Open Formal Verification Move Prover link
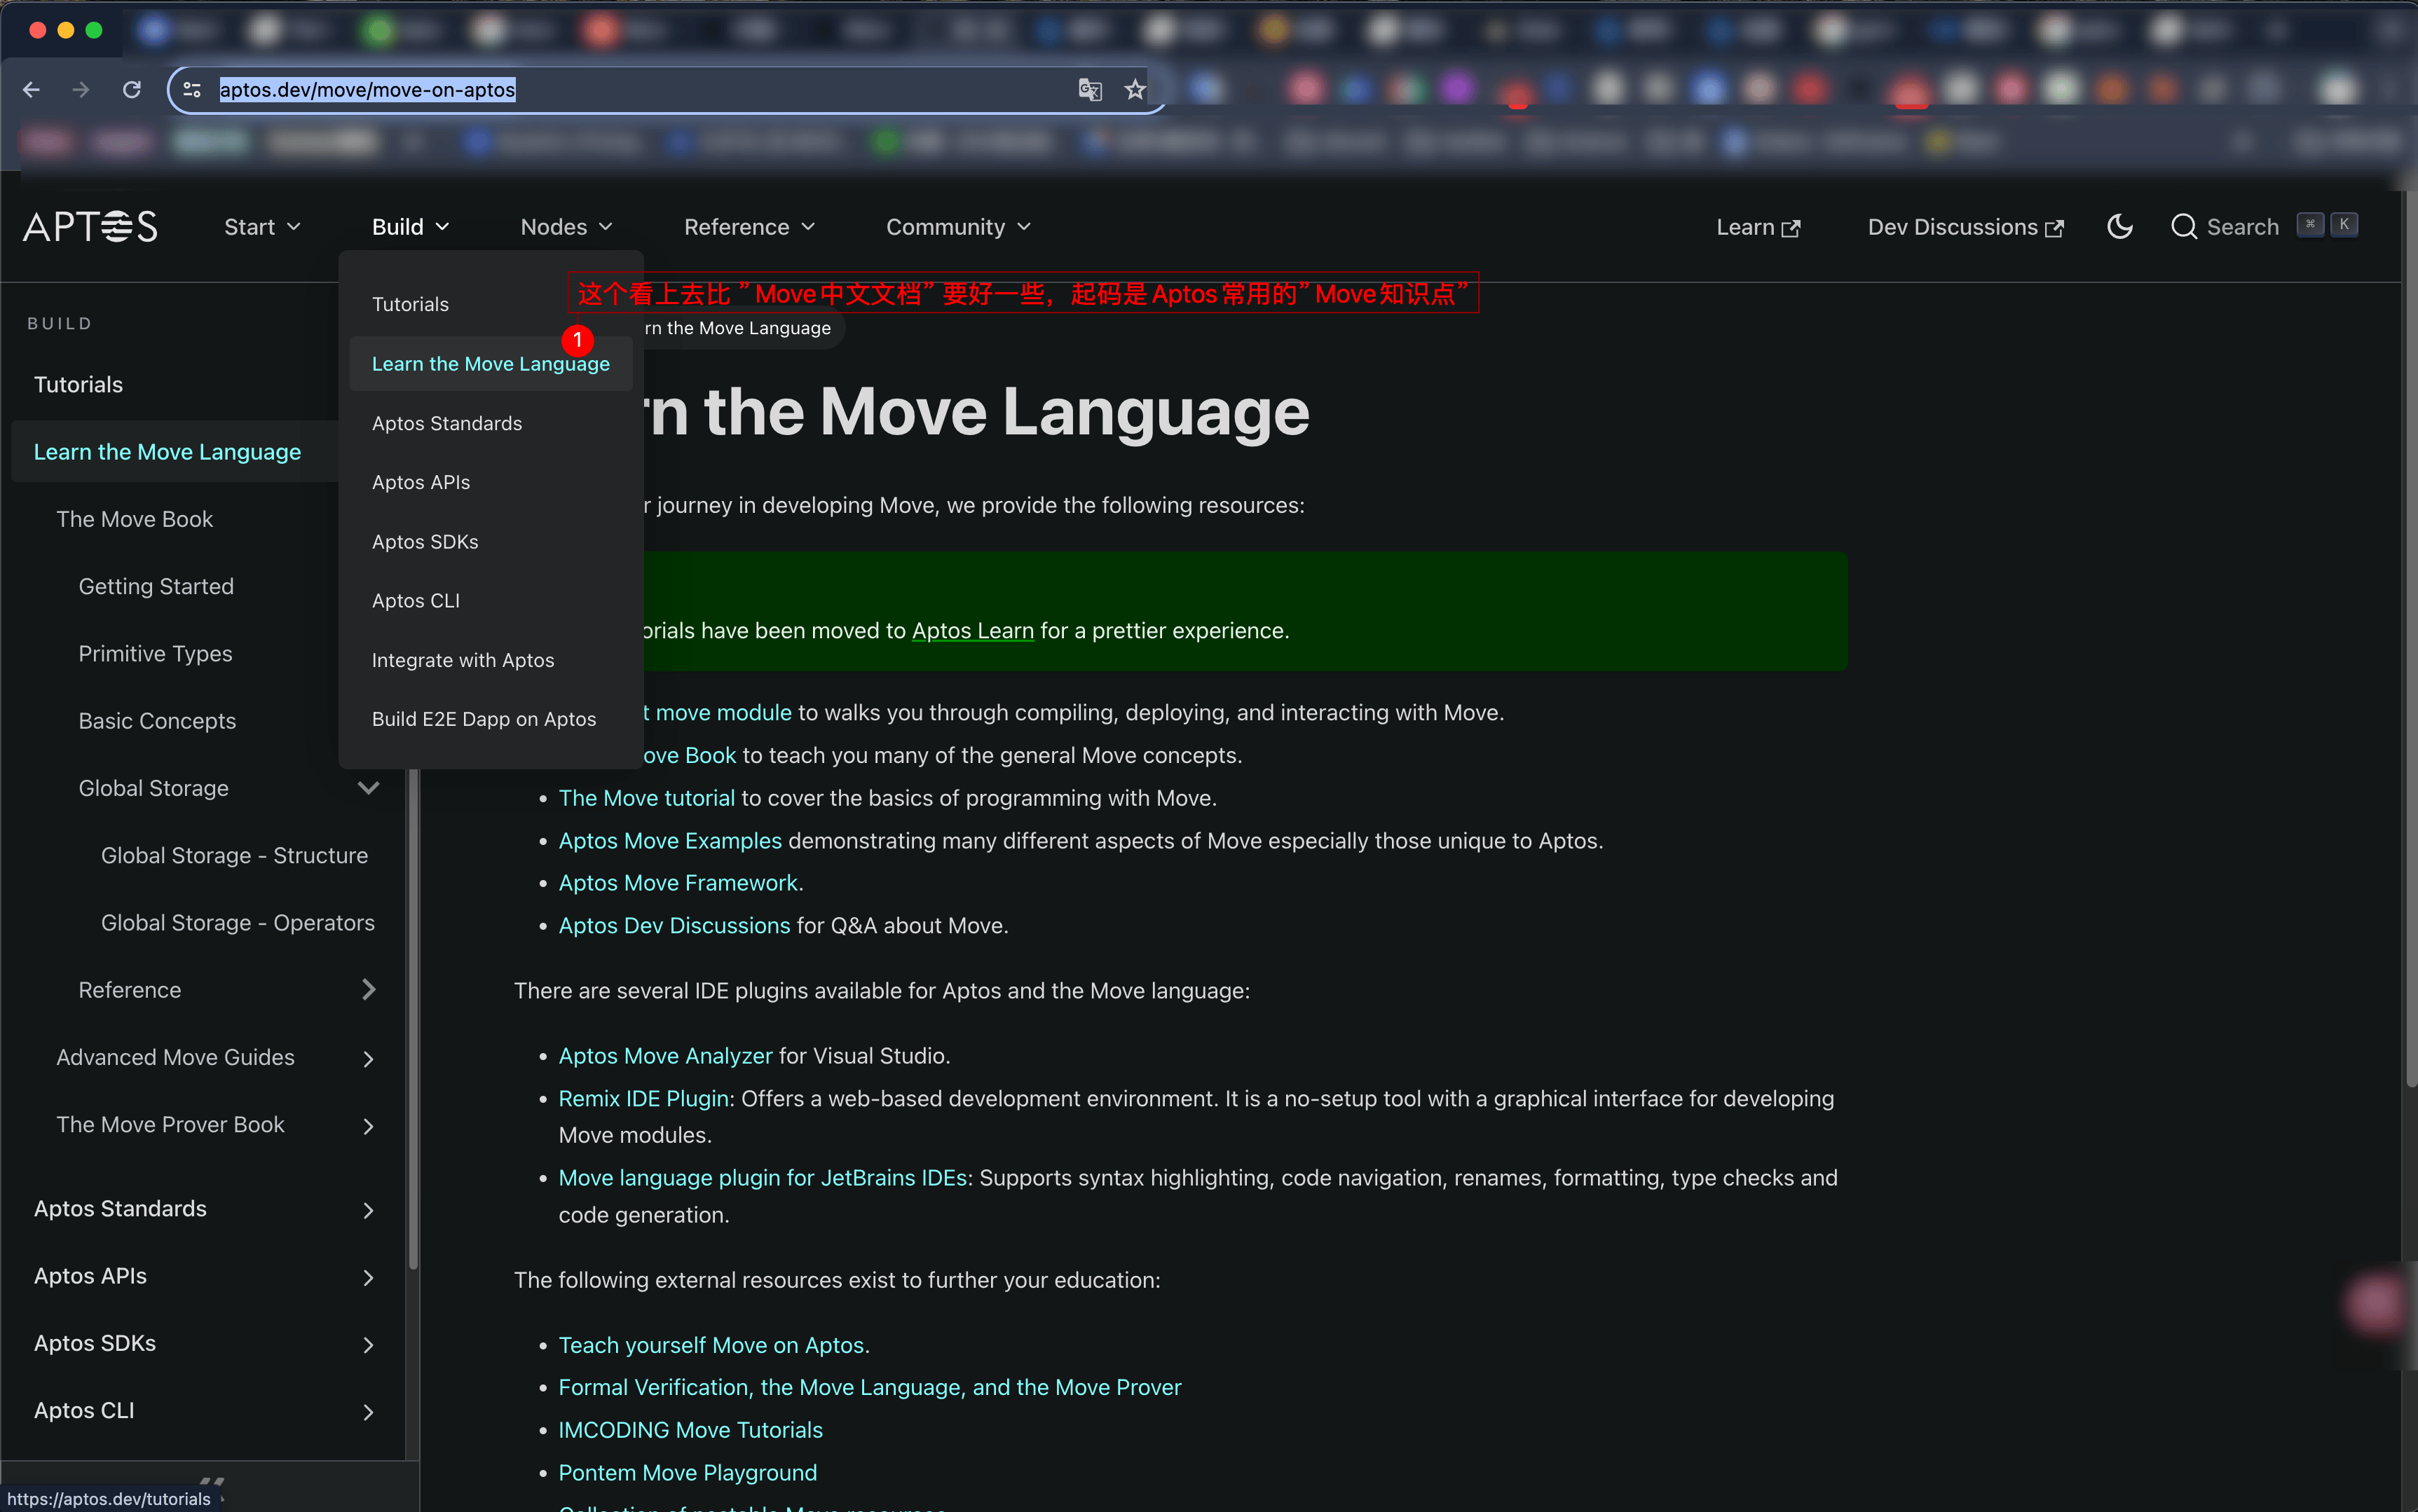 869,1388
